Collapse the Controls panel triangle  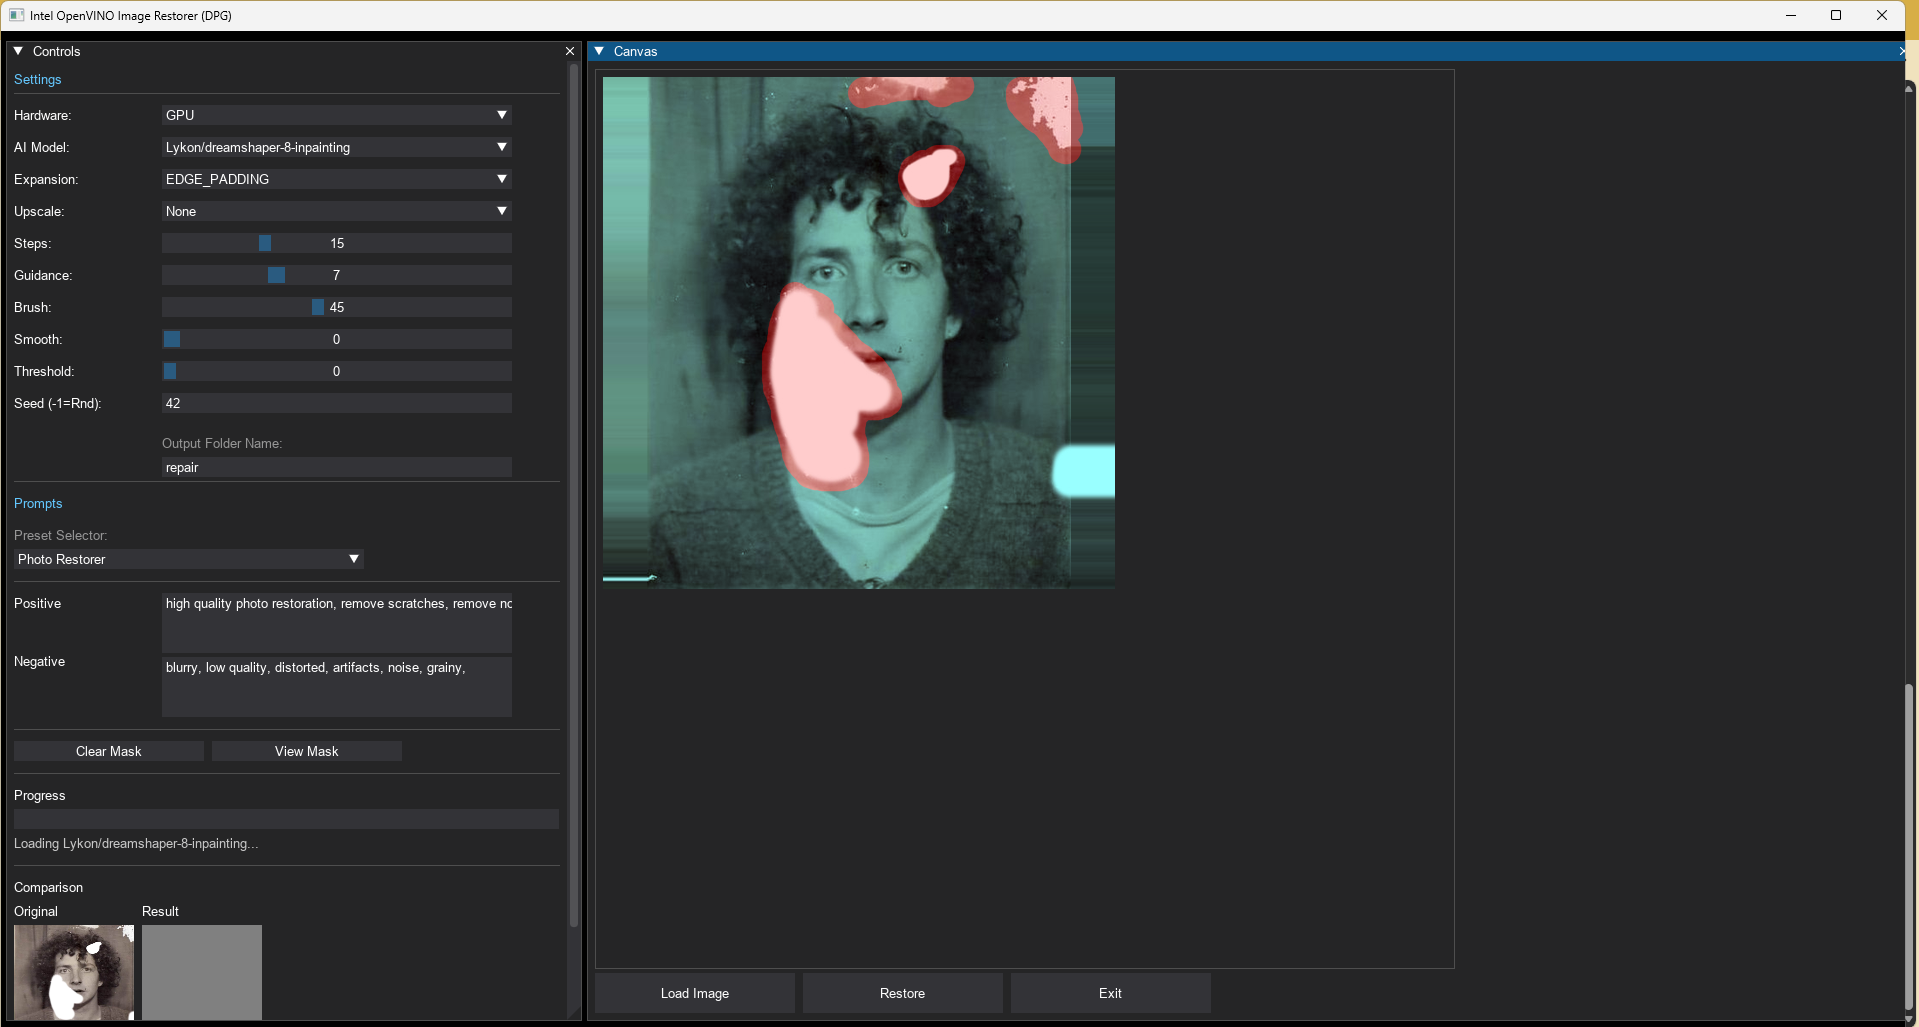point(18,51)
